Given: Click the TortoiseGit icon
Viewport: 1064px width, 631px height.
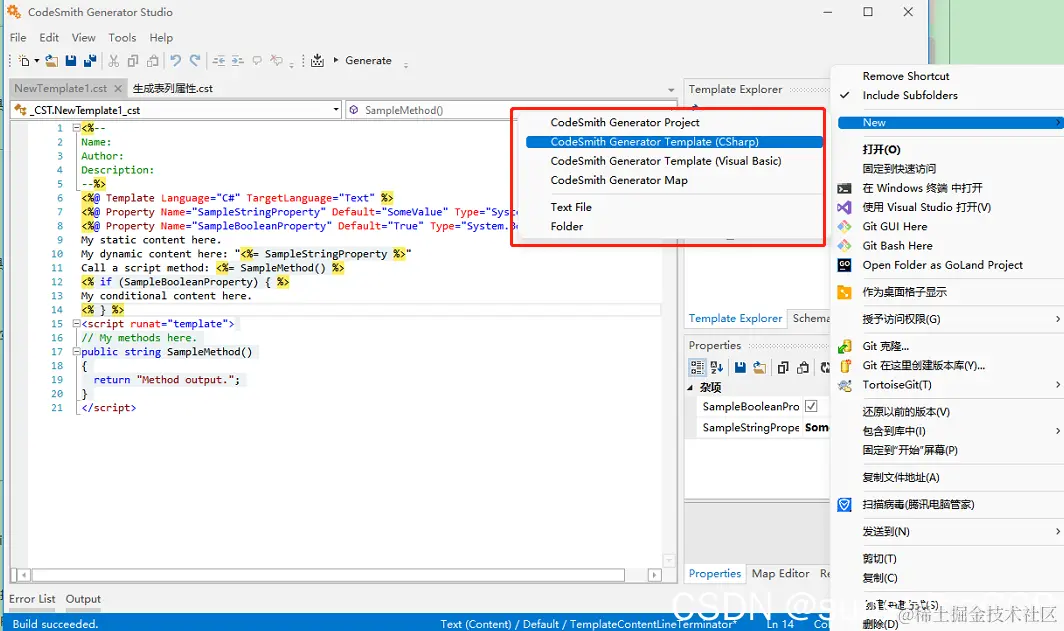Looking at the screenshot, I should pyautogui.click(x=844, y=385).
